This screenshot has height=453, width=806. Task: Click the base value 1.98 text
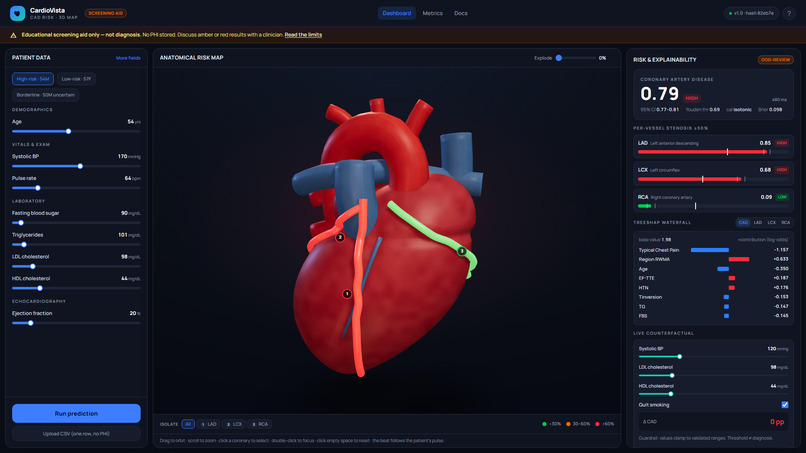(654, 240)
